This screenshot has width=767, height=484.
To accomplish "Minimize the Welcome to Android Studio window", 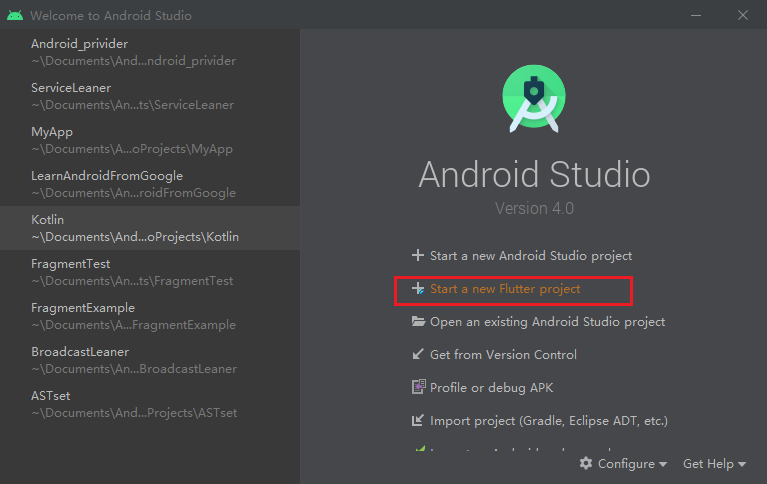I will [x=696, y=15].
